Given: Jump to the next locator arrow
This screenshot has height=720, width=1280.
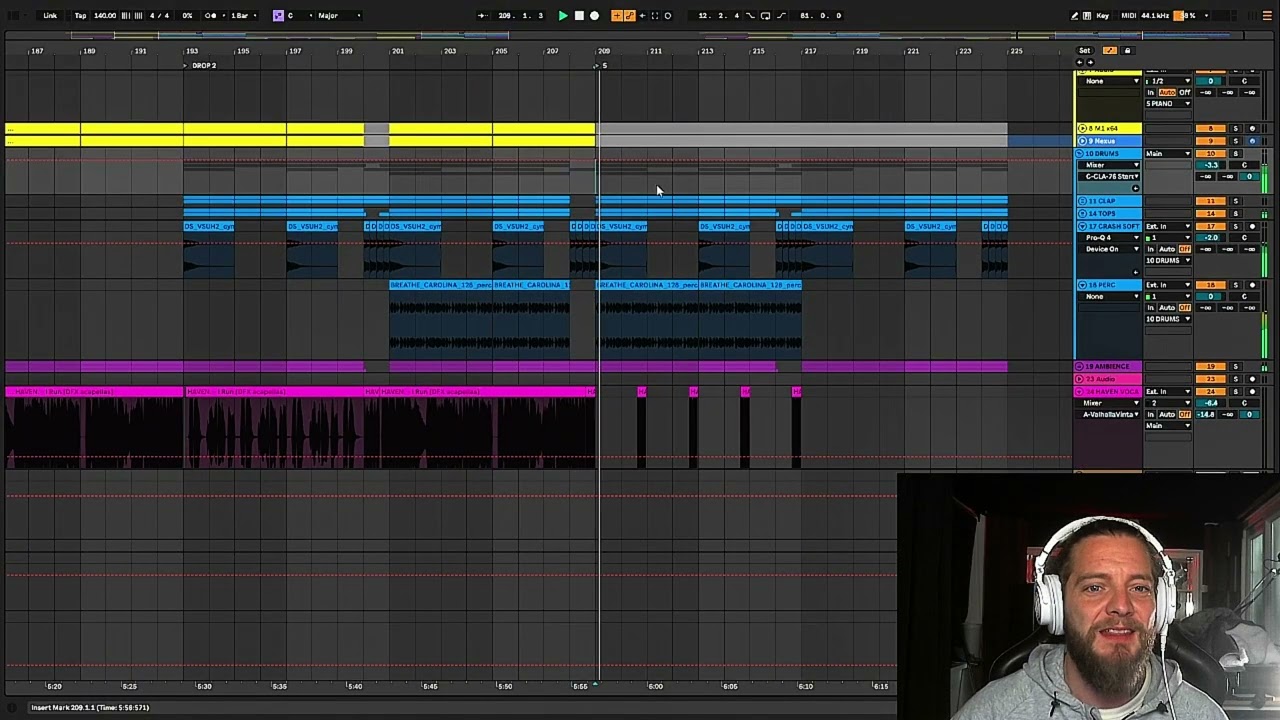Looking at the screenshot, I should 1090,62.
